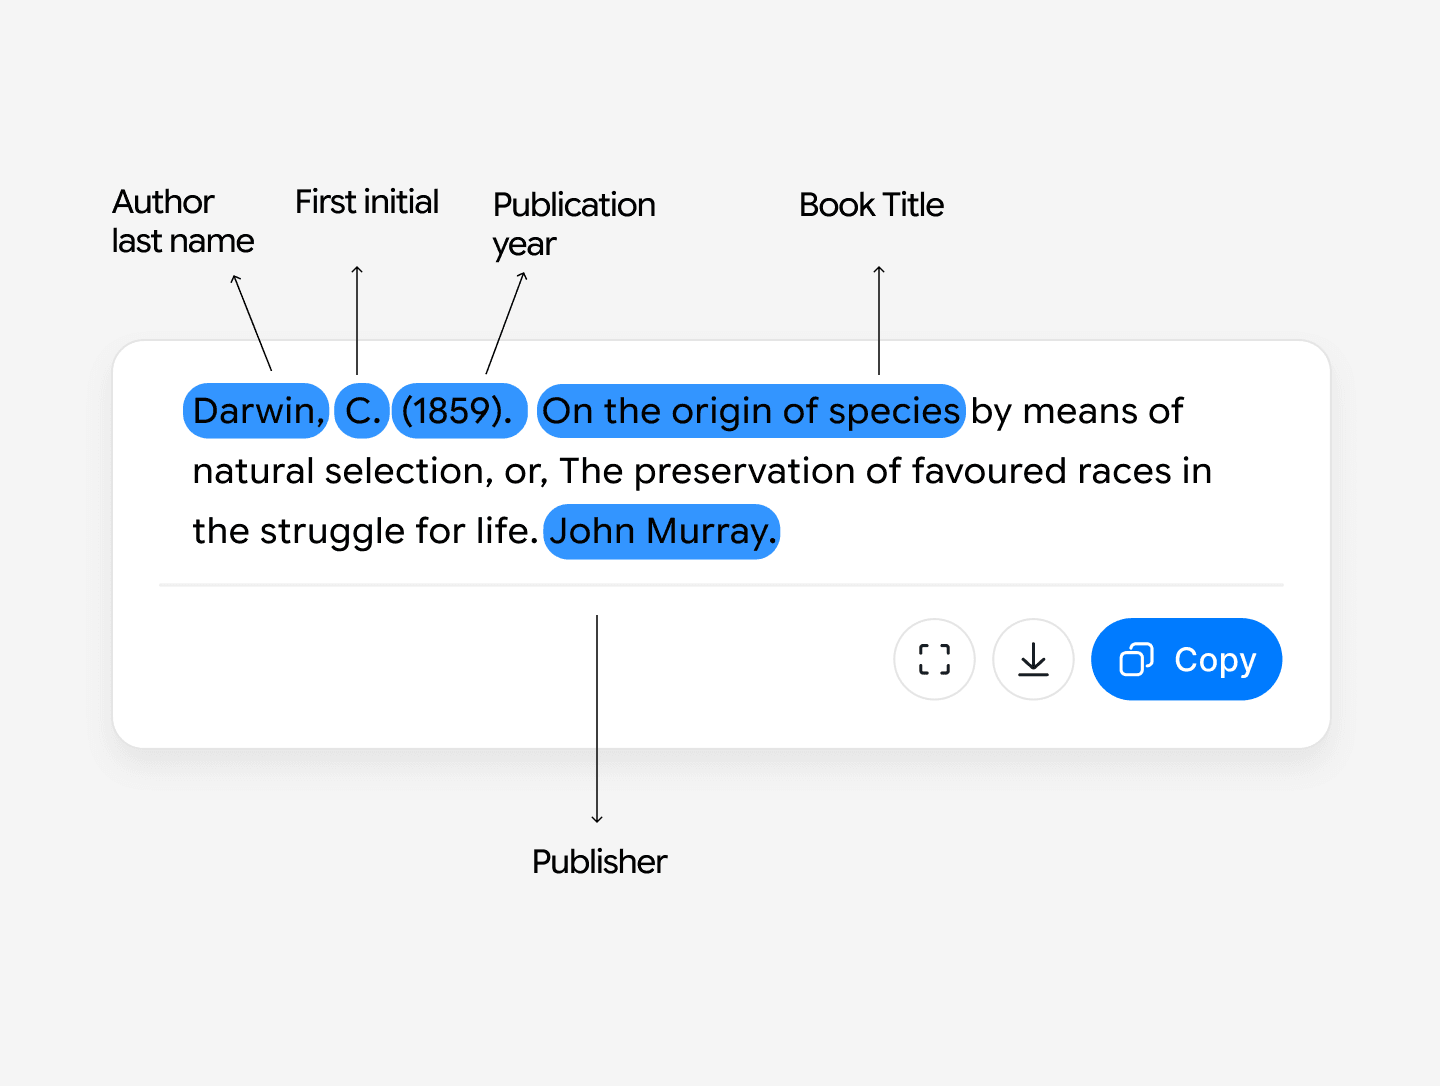Click the download arrow icon
The width and height of the screenshot is (1440, 1086).
(1033, 660)
